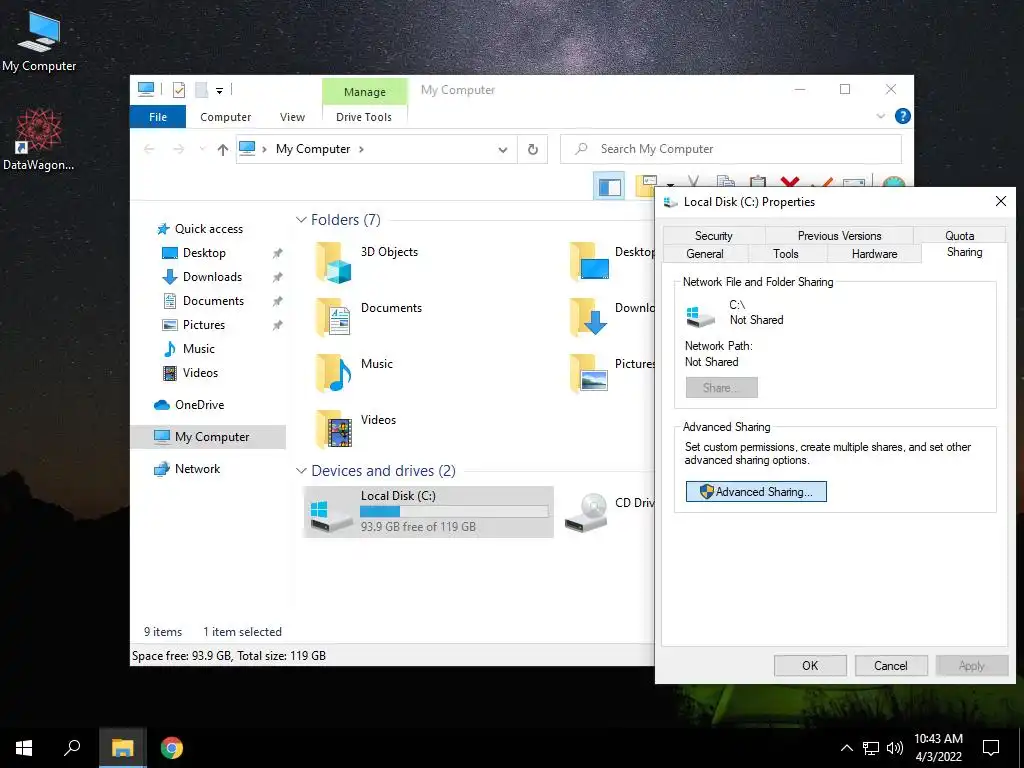Switch to Security tab in Properties

point(713,235)
